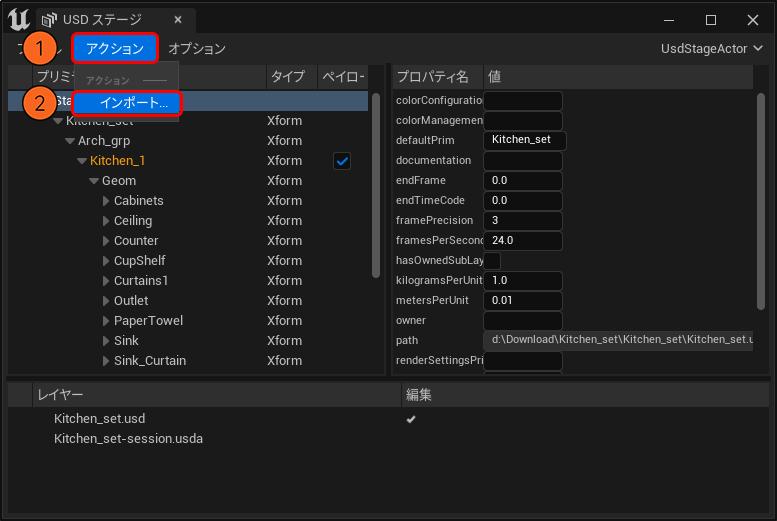777x521 pixels.
Task: Click the Unreal Engine logo icon
Action: tap(18, 19)
